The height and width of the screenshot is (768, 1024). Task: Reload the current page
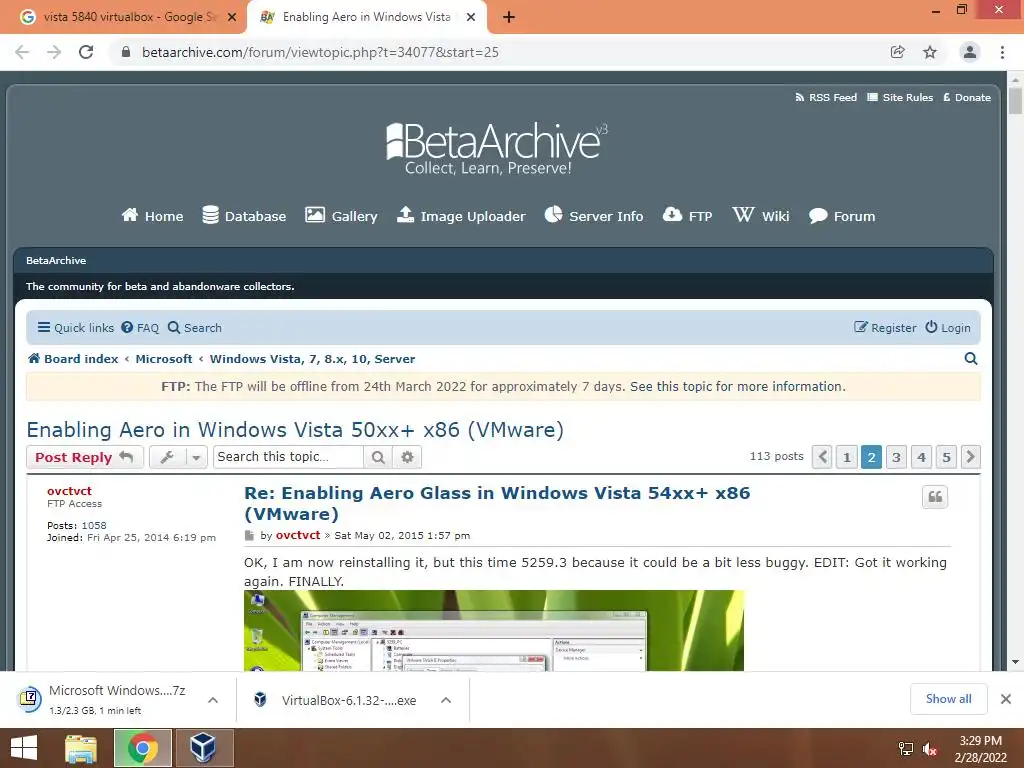pos(86,52)
